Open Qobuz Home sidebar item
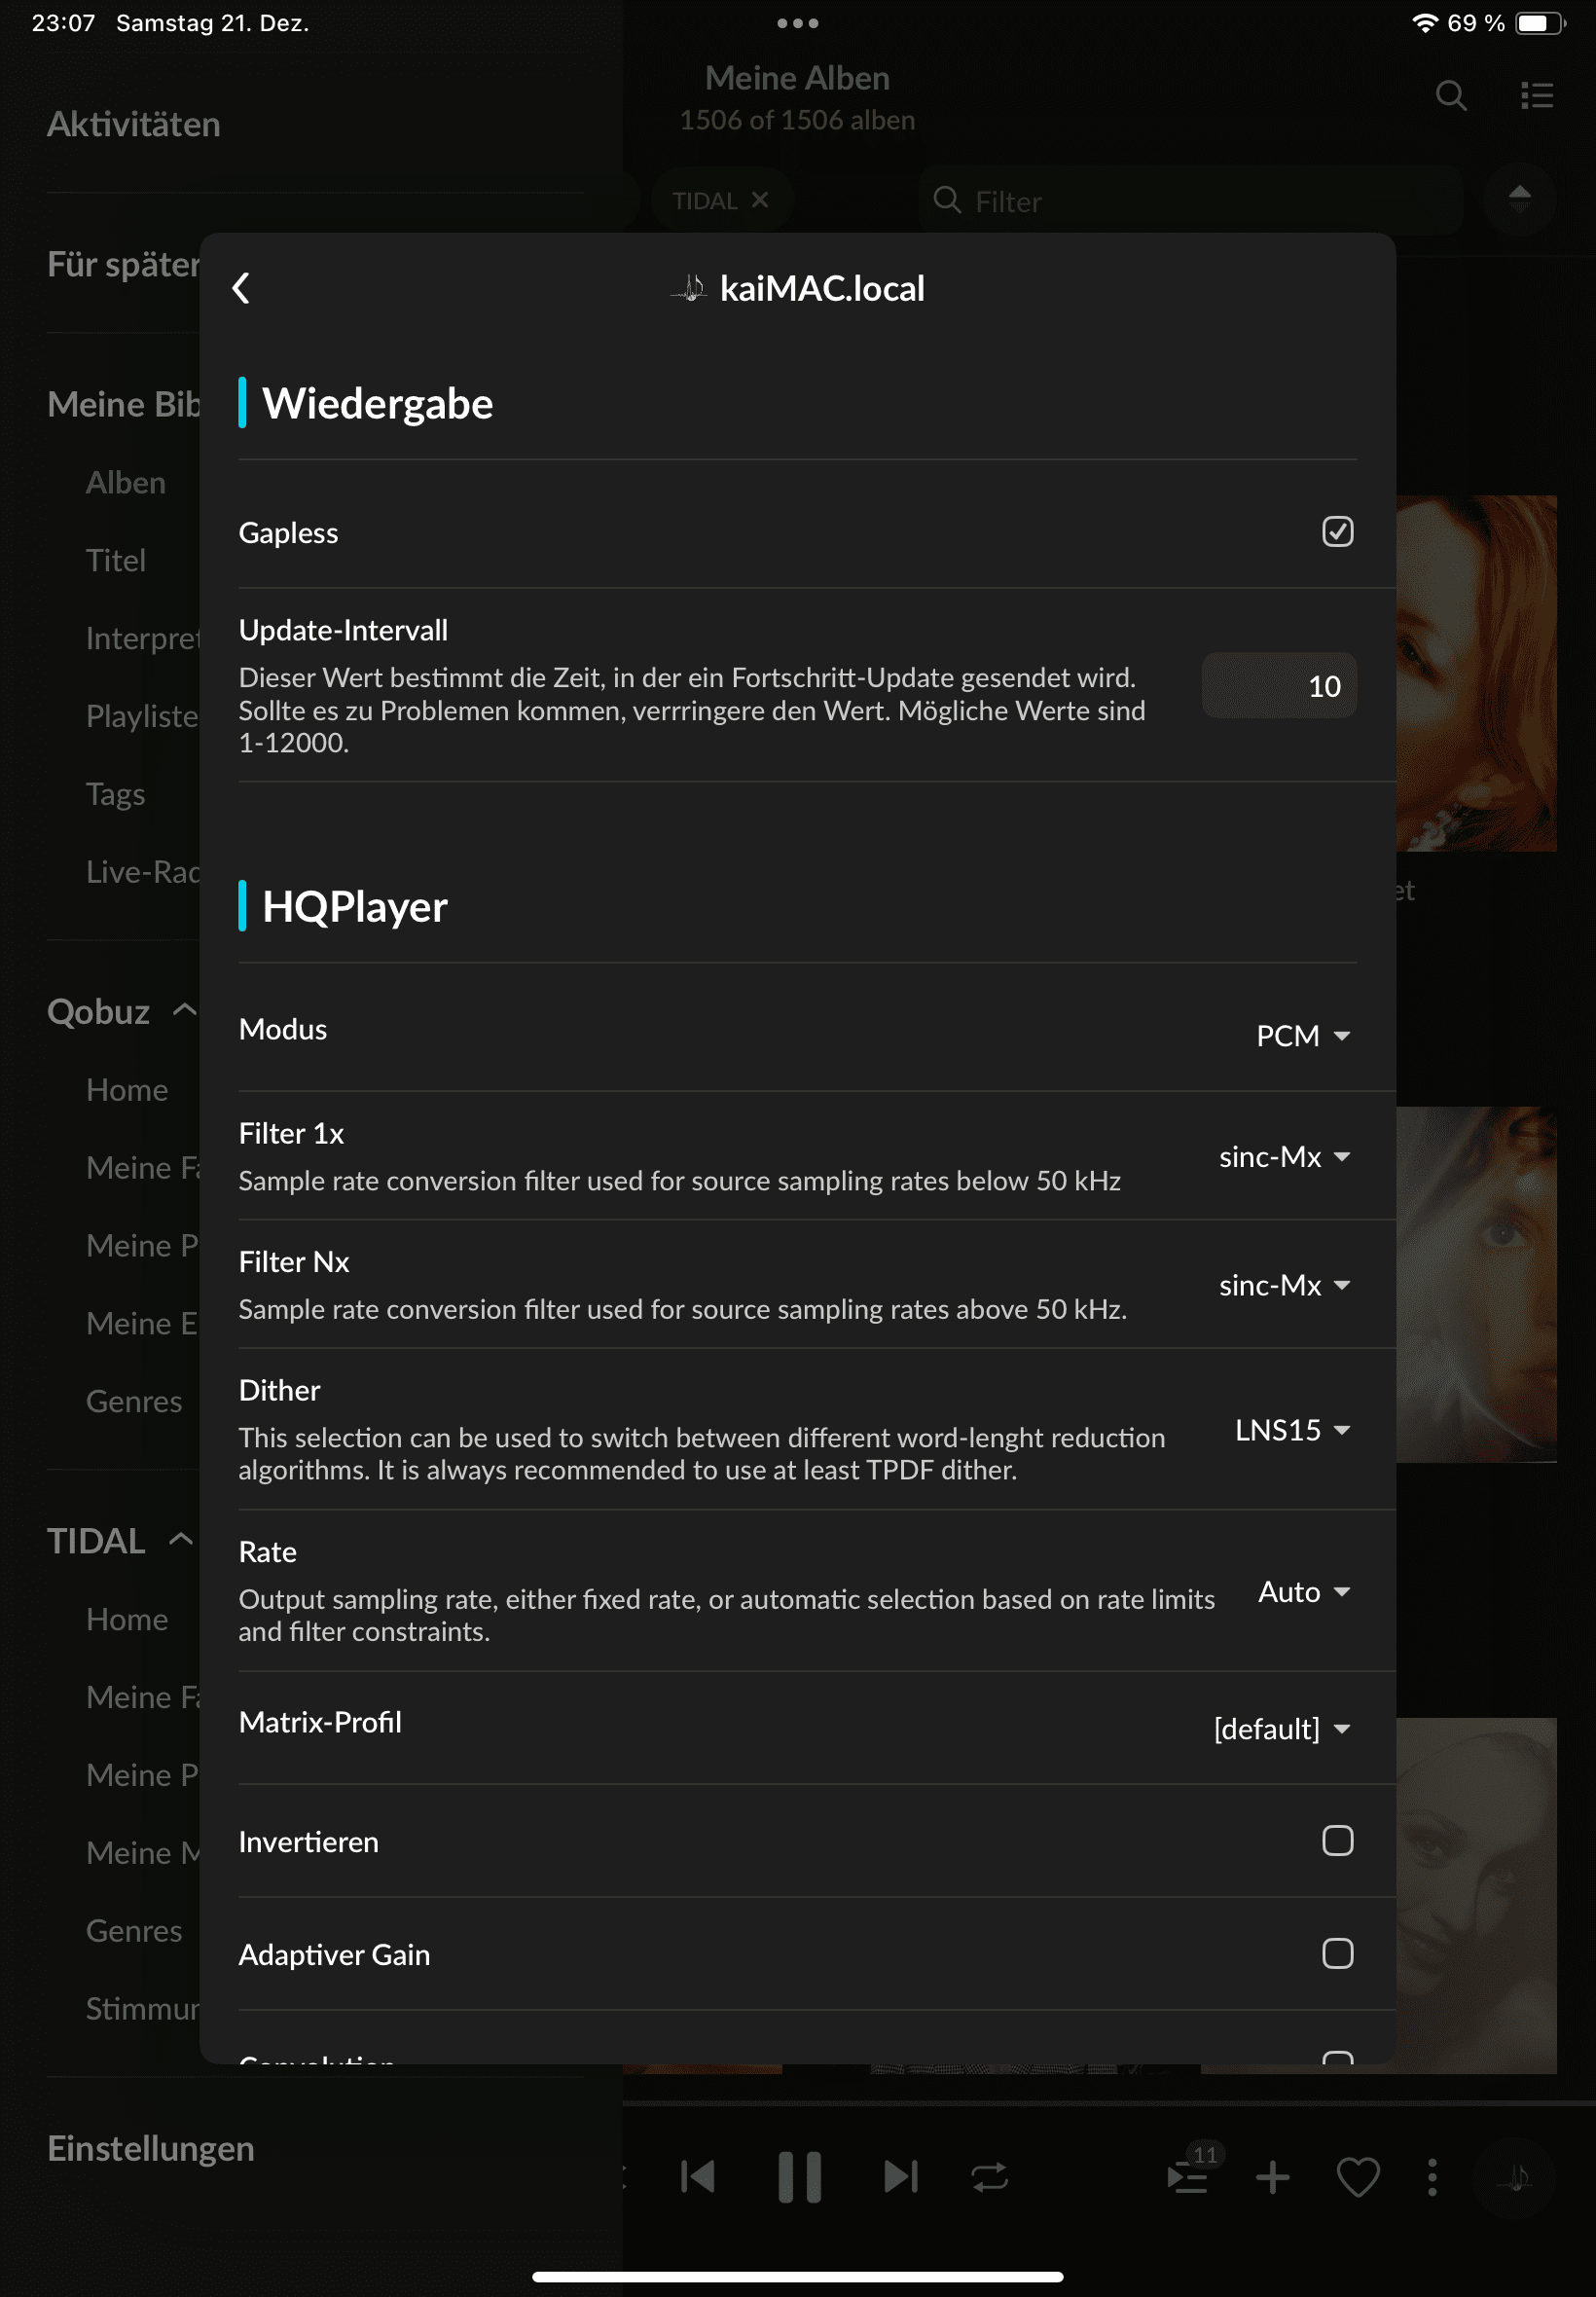 click(x=127, y=1090)
